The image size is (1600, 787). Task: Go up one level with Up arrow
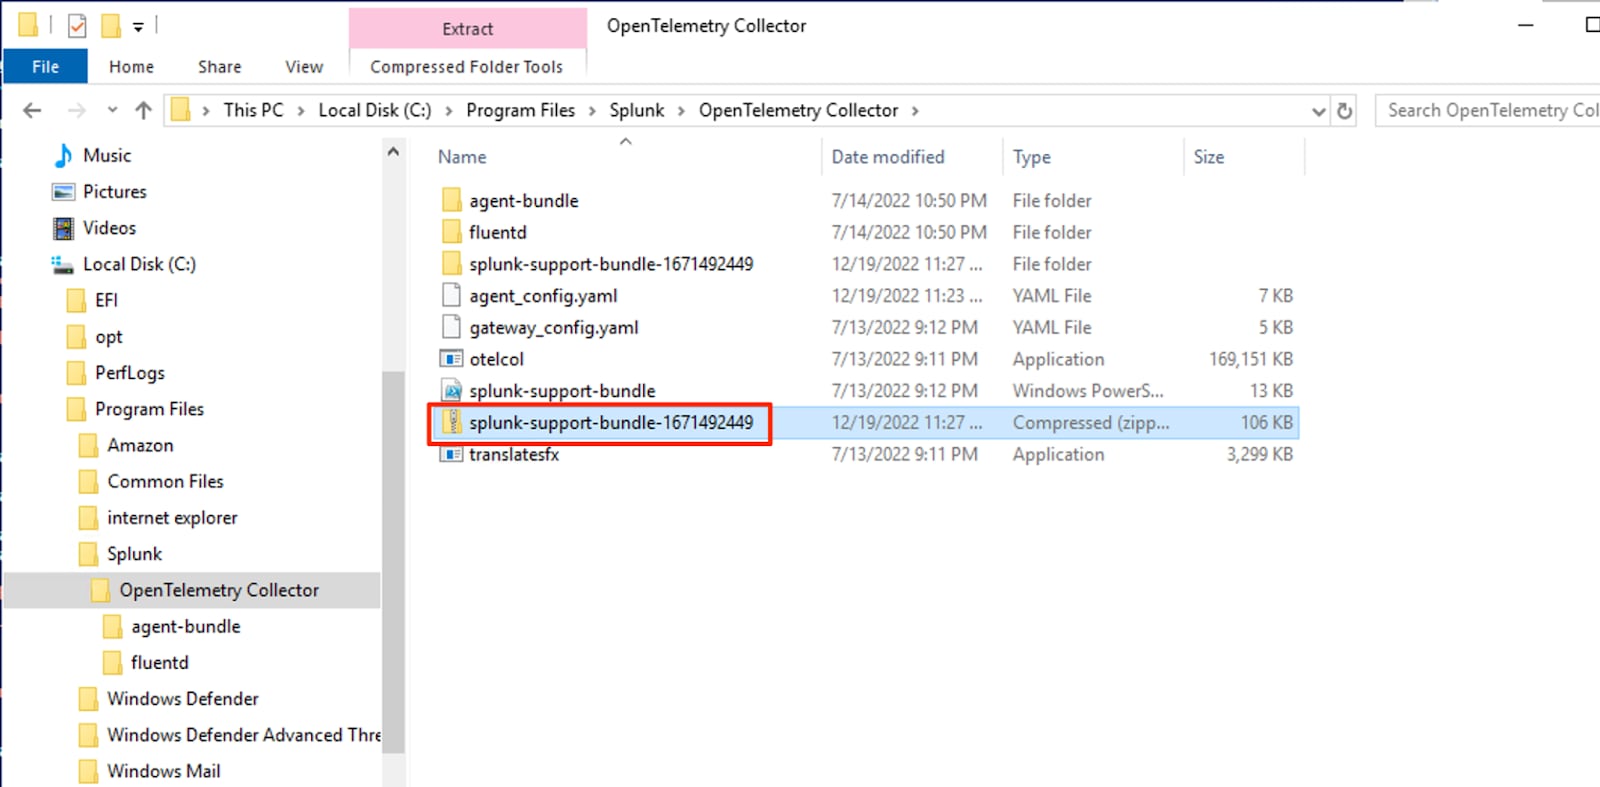click(x=144, y=110)
